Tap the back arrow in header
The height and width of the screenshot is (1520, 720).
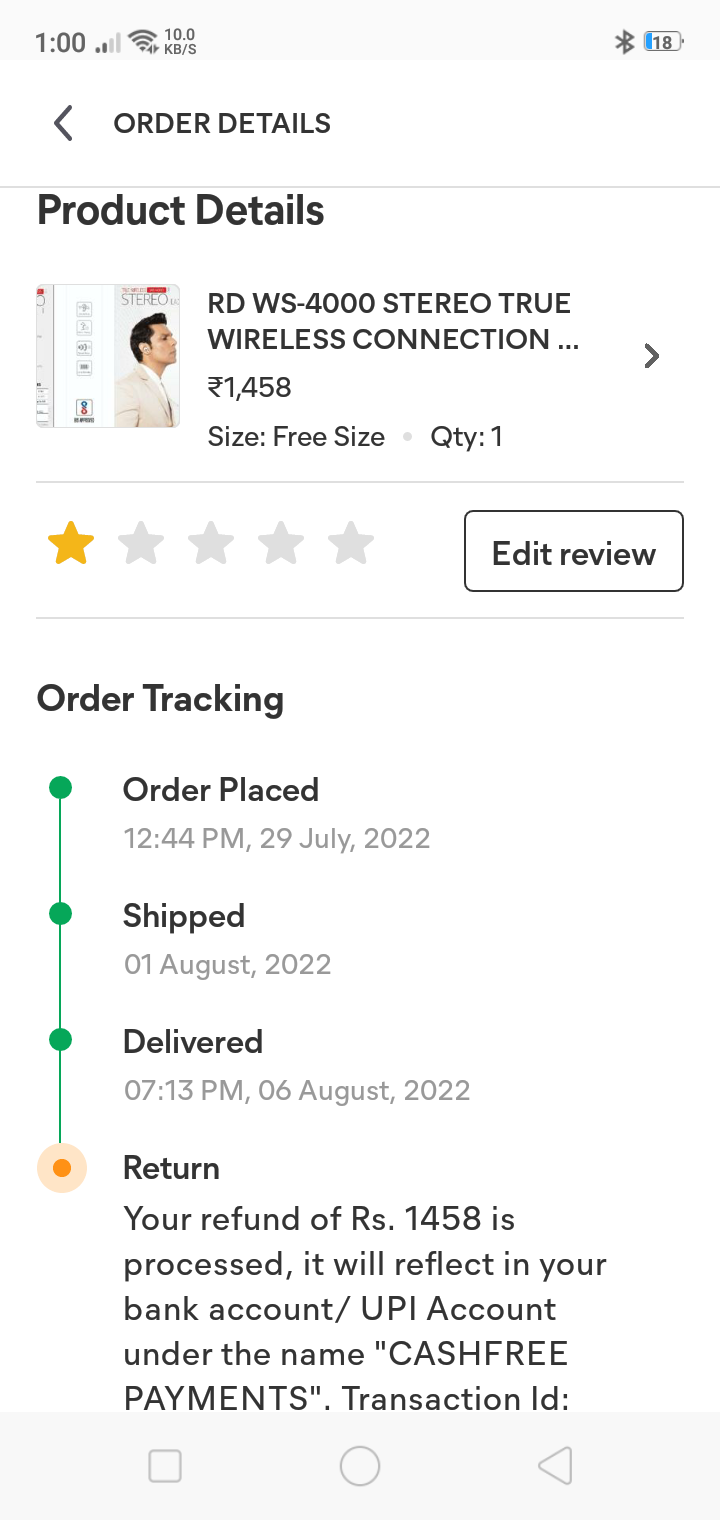click(63, 124)
